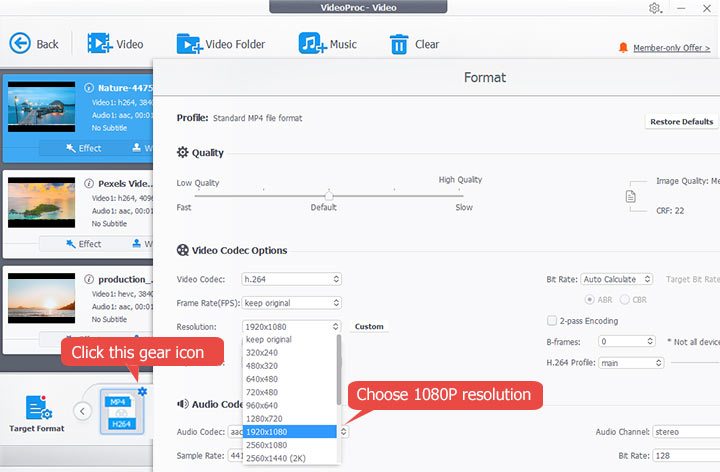Click the gear on MP4 H264 format

[142, 391]
